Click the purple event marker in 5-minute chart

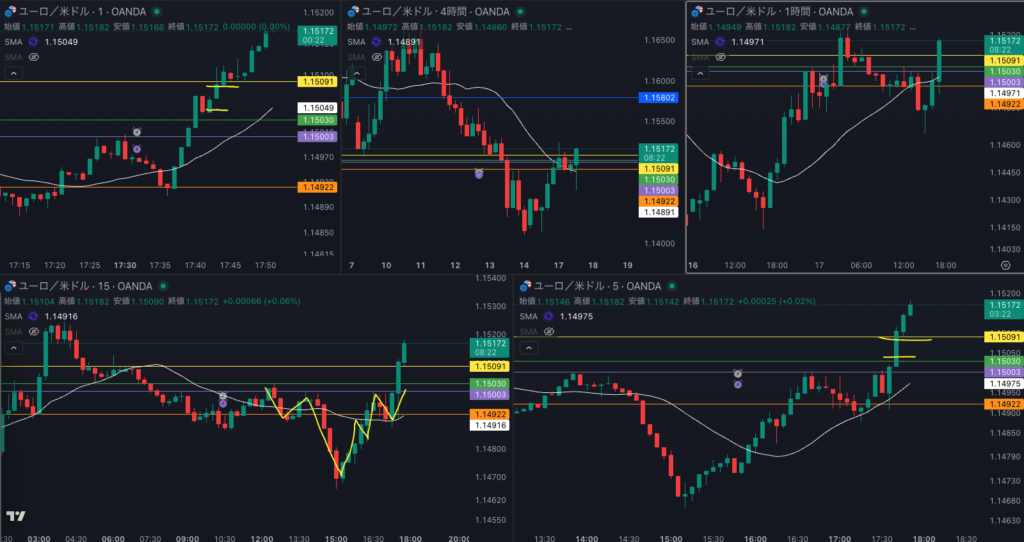737,384
